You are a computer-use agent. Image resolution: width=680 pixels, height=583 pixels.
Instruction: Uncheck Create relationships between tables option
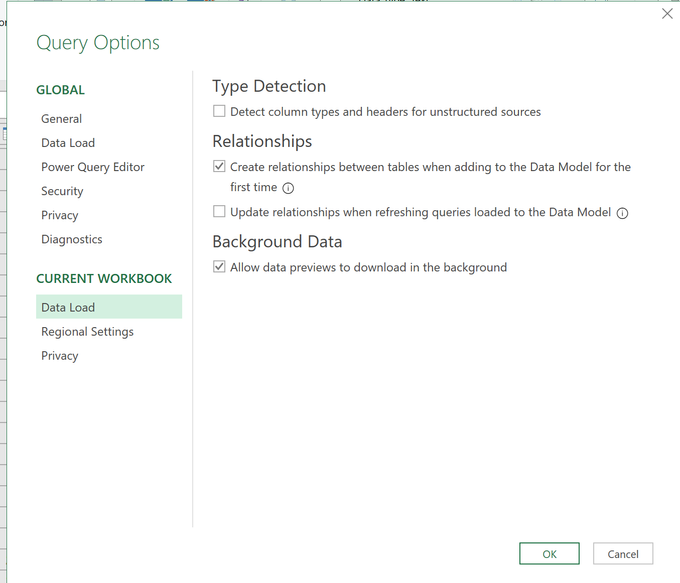(219, 167)
